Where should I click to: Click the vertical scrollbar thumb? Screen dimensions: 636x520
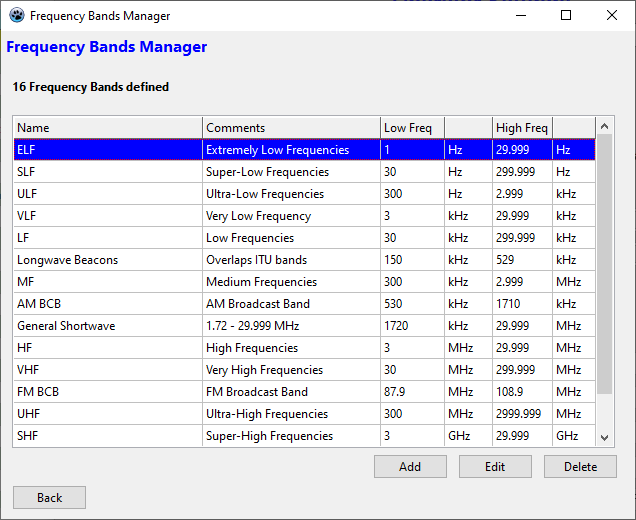tap(604, 265)
